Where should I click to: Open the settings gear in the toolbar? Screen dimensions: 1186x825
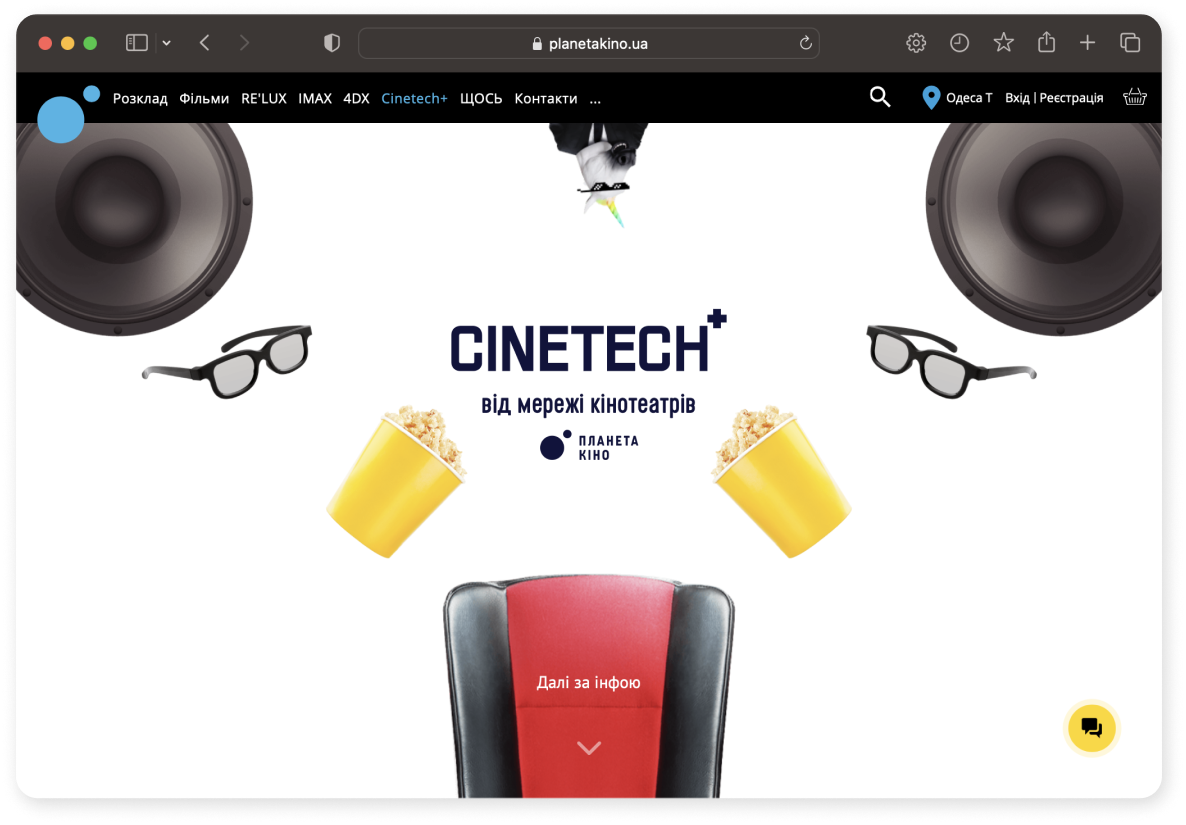click(916, 43)
